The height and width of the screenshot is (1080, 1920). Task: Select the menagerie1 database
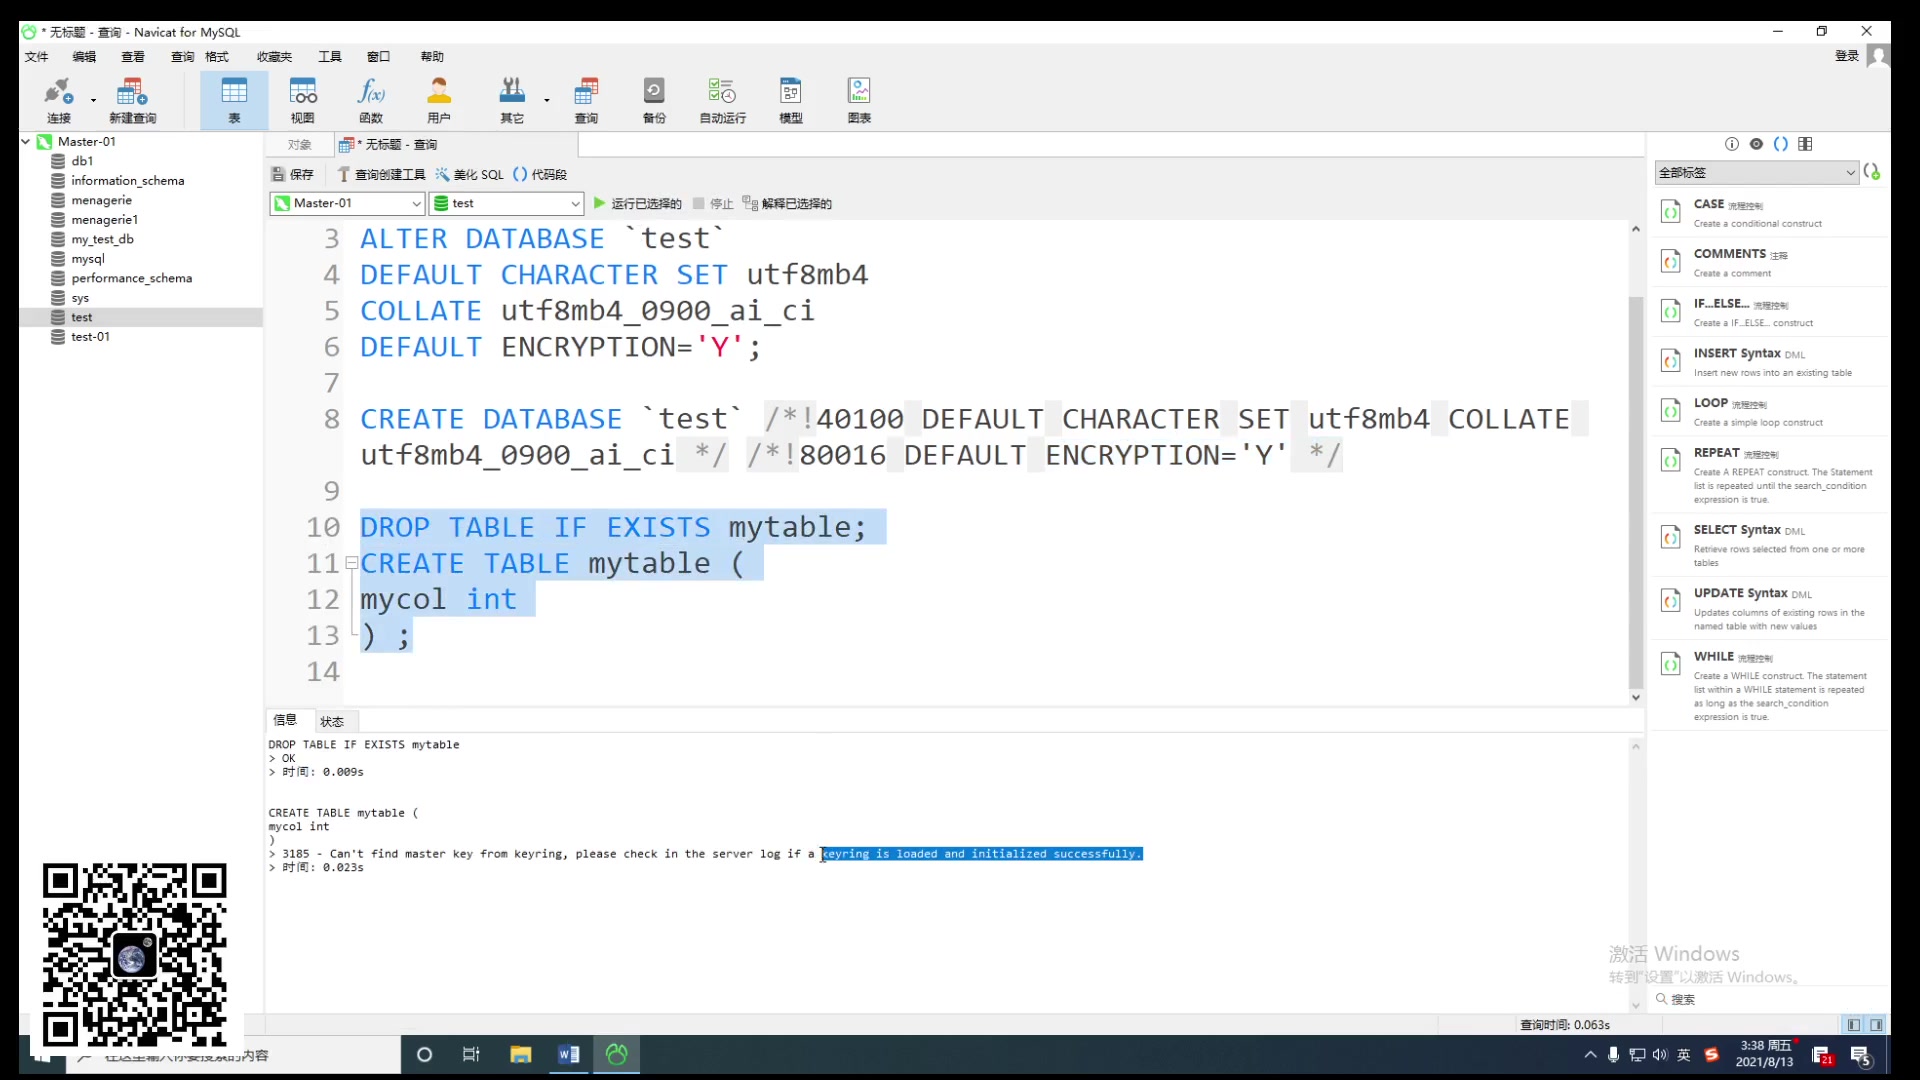click(104, 220)
